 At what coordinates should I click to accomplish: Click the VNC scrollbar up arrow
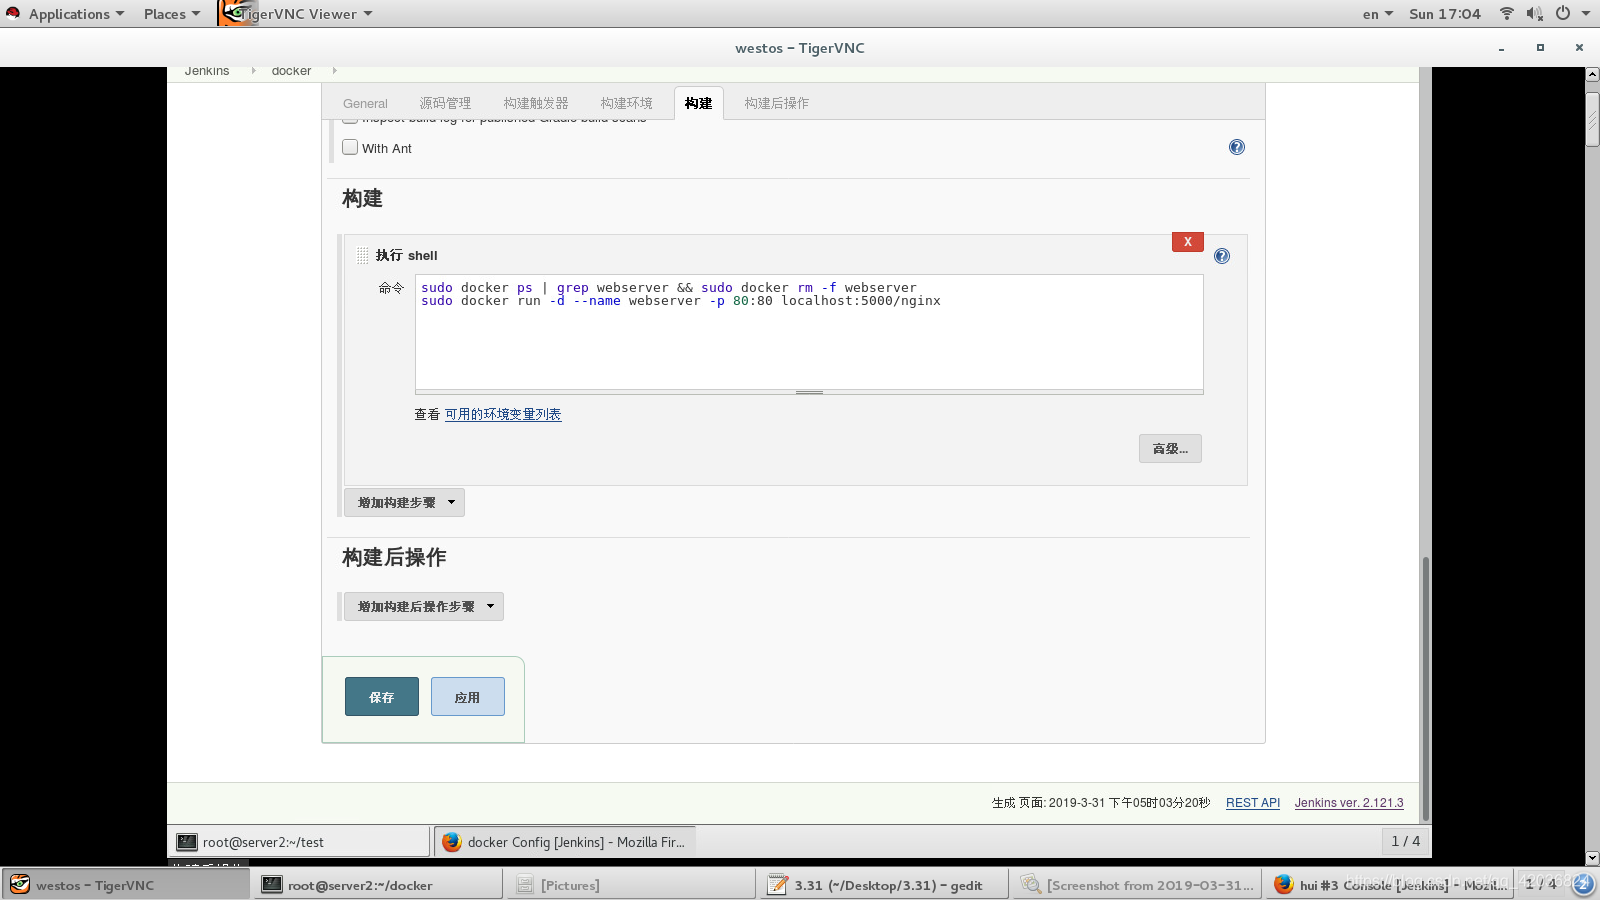(1592, 75)
